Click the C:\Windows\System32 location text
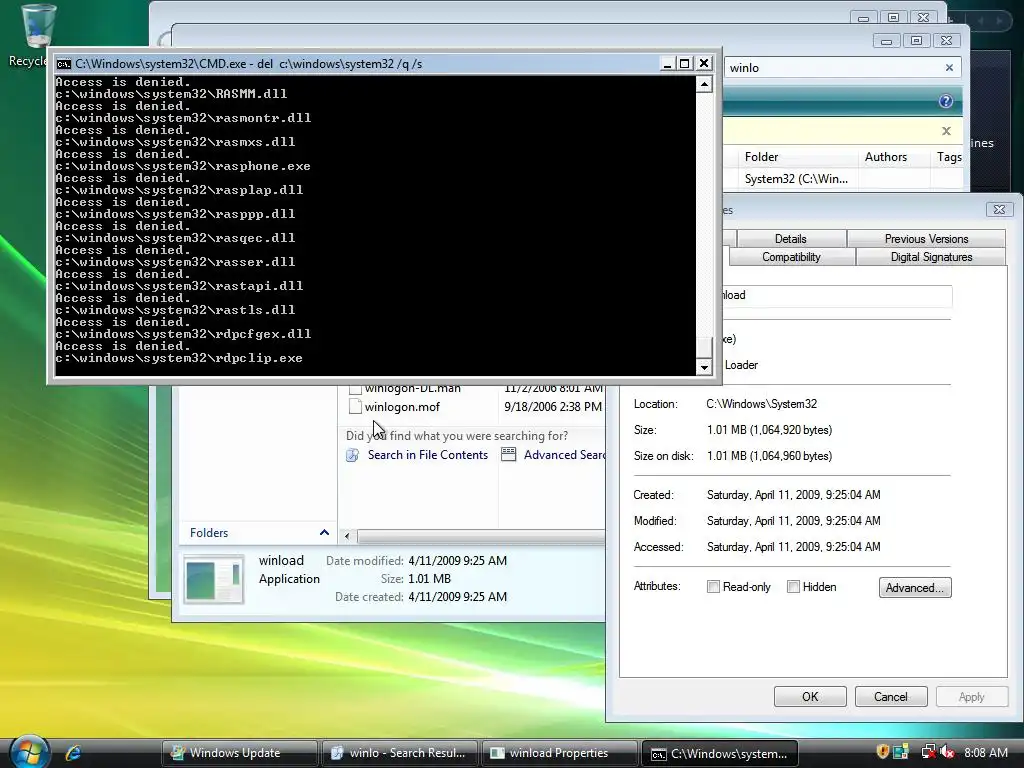1024x768 pixels. pyautogui.click(x=761, y=404)
